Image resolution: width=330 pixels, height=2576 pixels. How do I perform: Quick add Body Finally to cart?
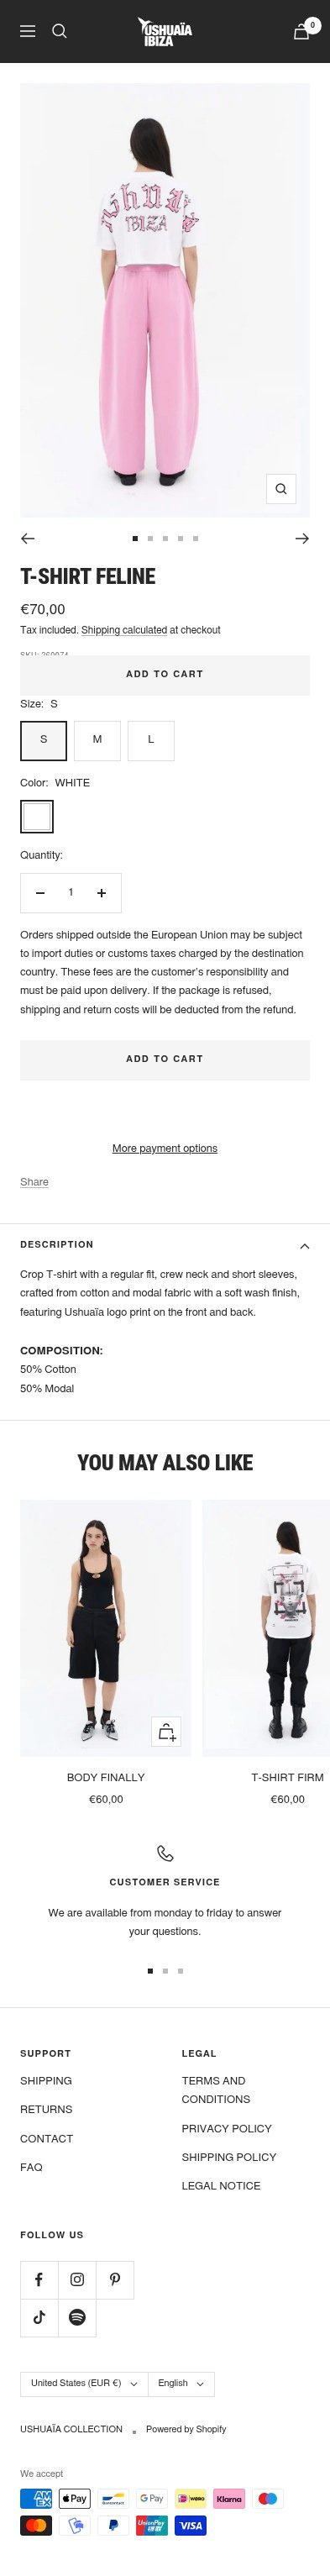coord(166,1731)
